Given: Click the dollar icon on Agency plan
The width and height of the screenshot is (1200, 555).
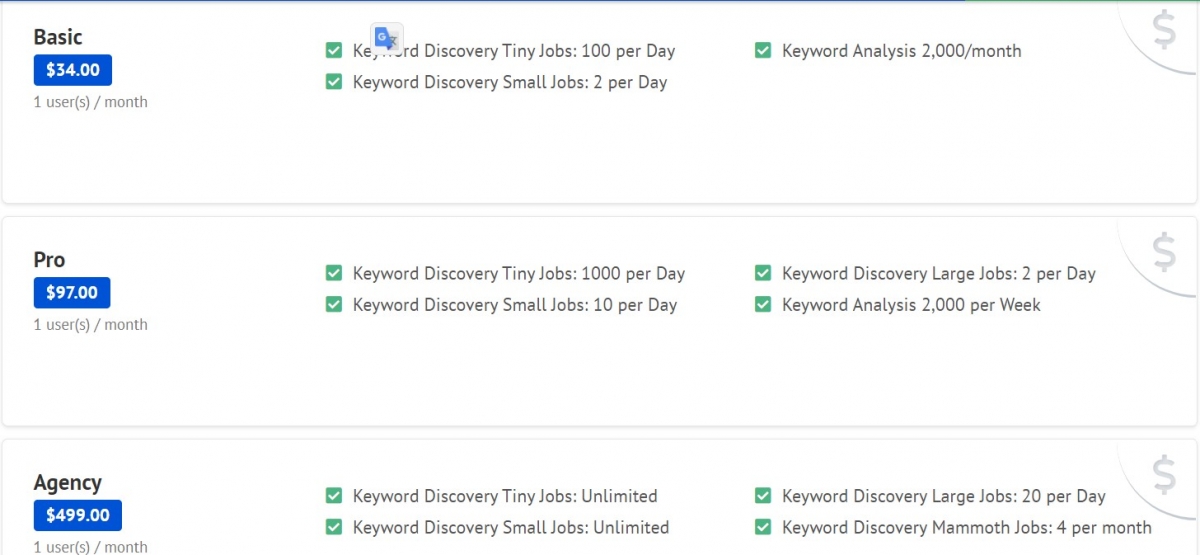Looking at the screenshot, I should point(1164,475).
